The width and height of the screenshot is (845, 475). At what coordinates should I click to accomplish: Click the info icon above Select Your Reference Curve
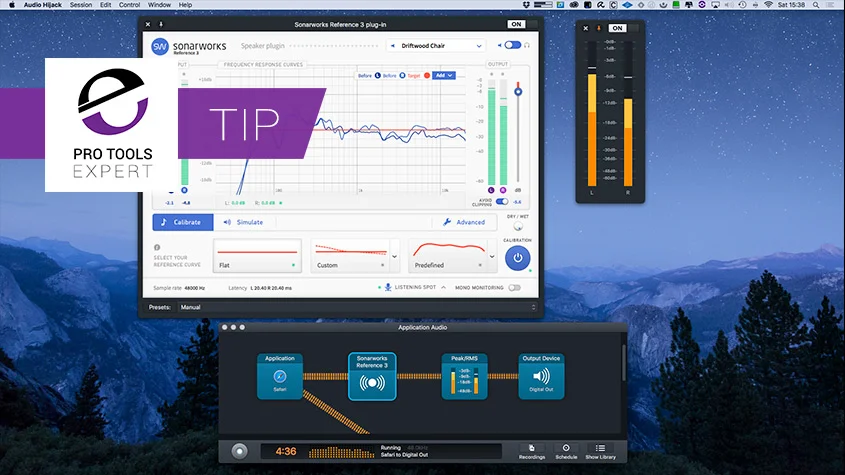click(x=157, y=247)
